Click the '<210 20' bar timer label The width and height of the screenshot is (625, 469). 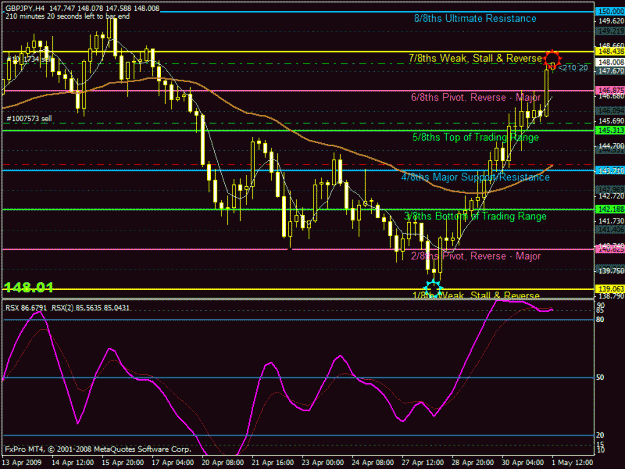tap(573, 68)
